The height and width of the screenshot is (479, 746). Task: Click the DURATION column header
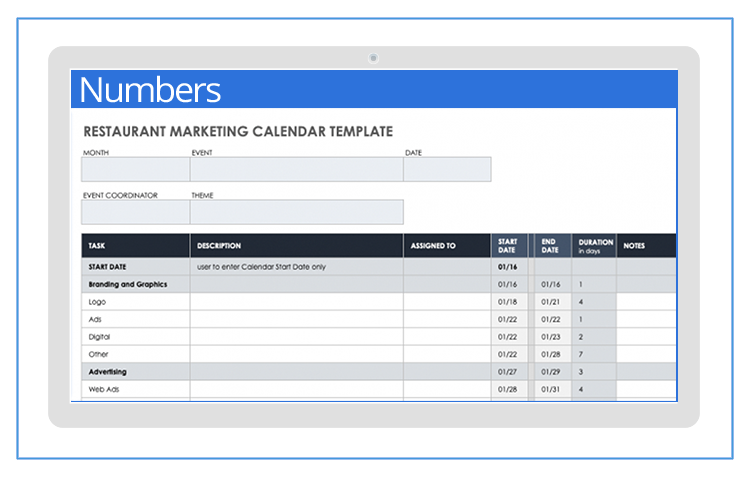coord(594,246)
